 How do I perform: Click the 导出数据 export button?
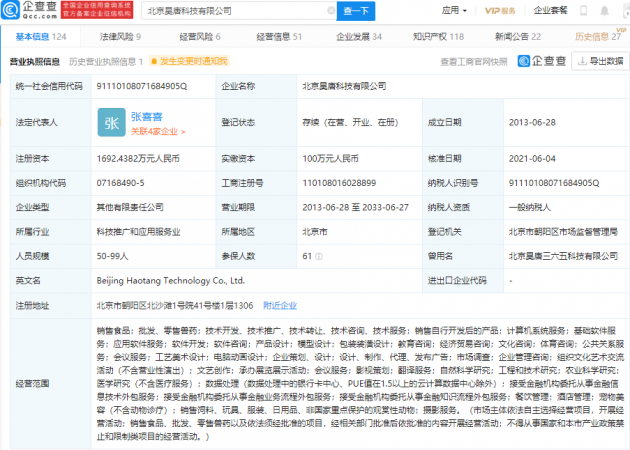599,61
